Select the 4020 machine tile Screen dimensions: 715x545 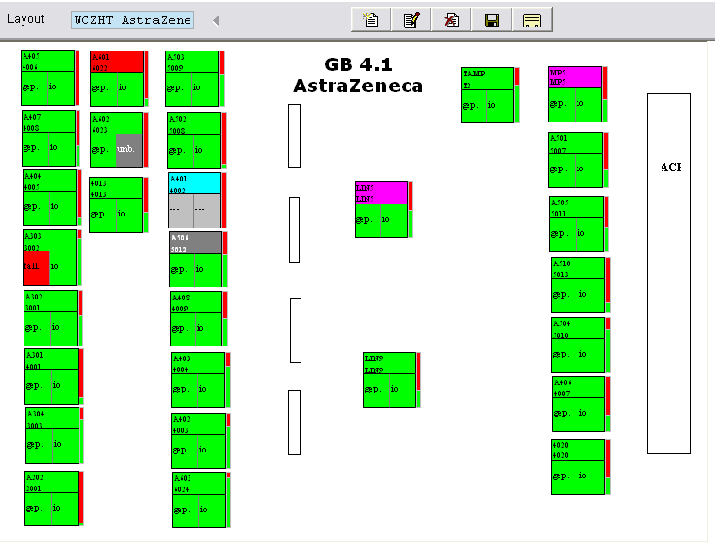pos(578,467)
